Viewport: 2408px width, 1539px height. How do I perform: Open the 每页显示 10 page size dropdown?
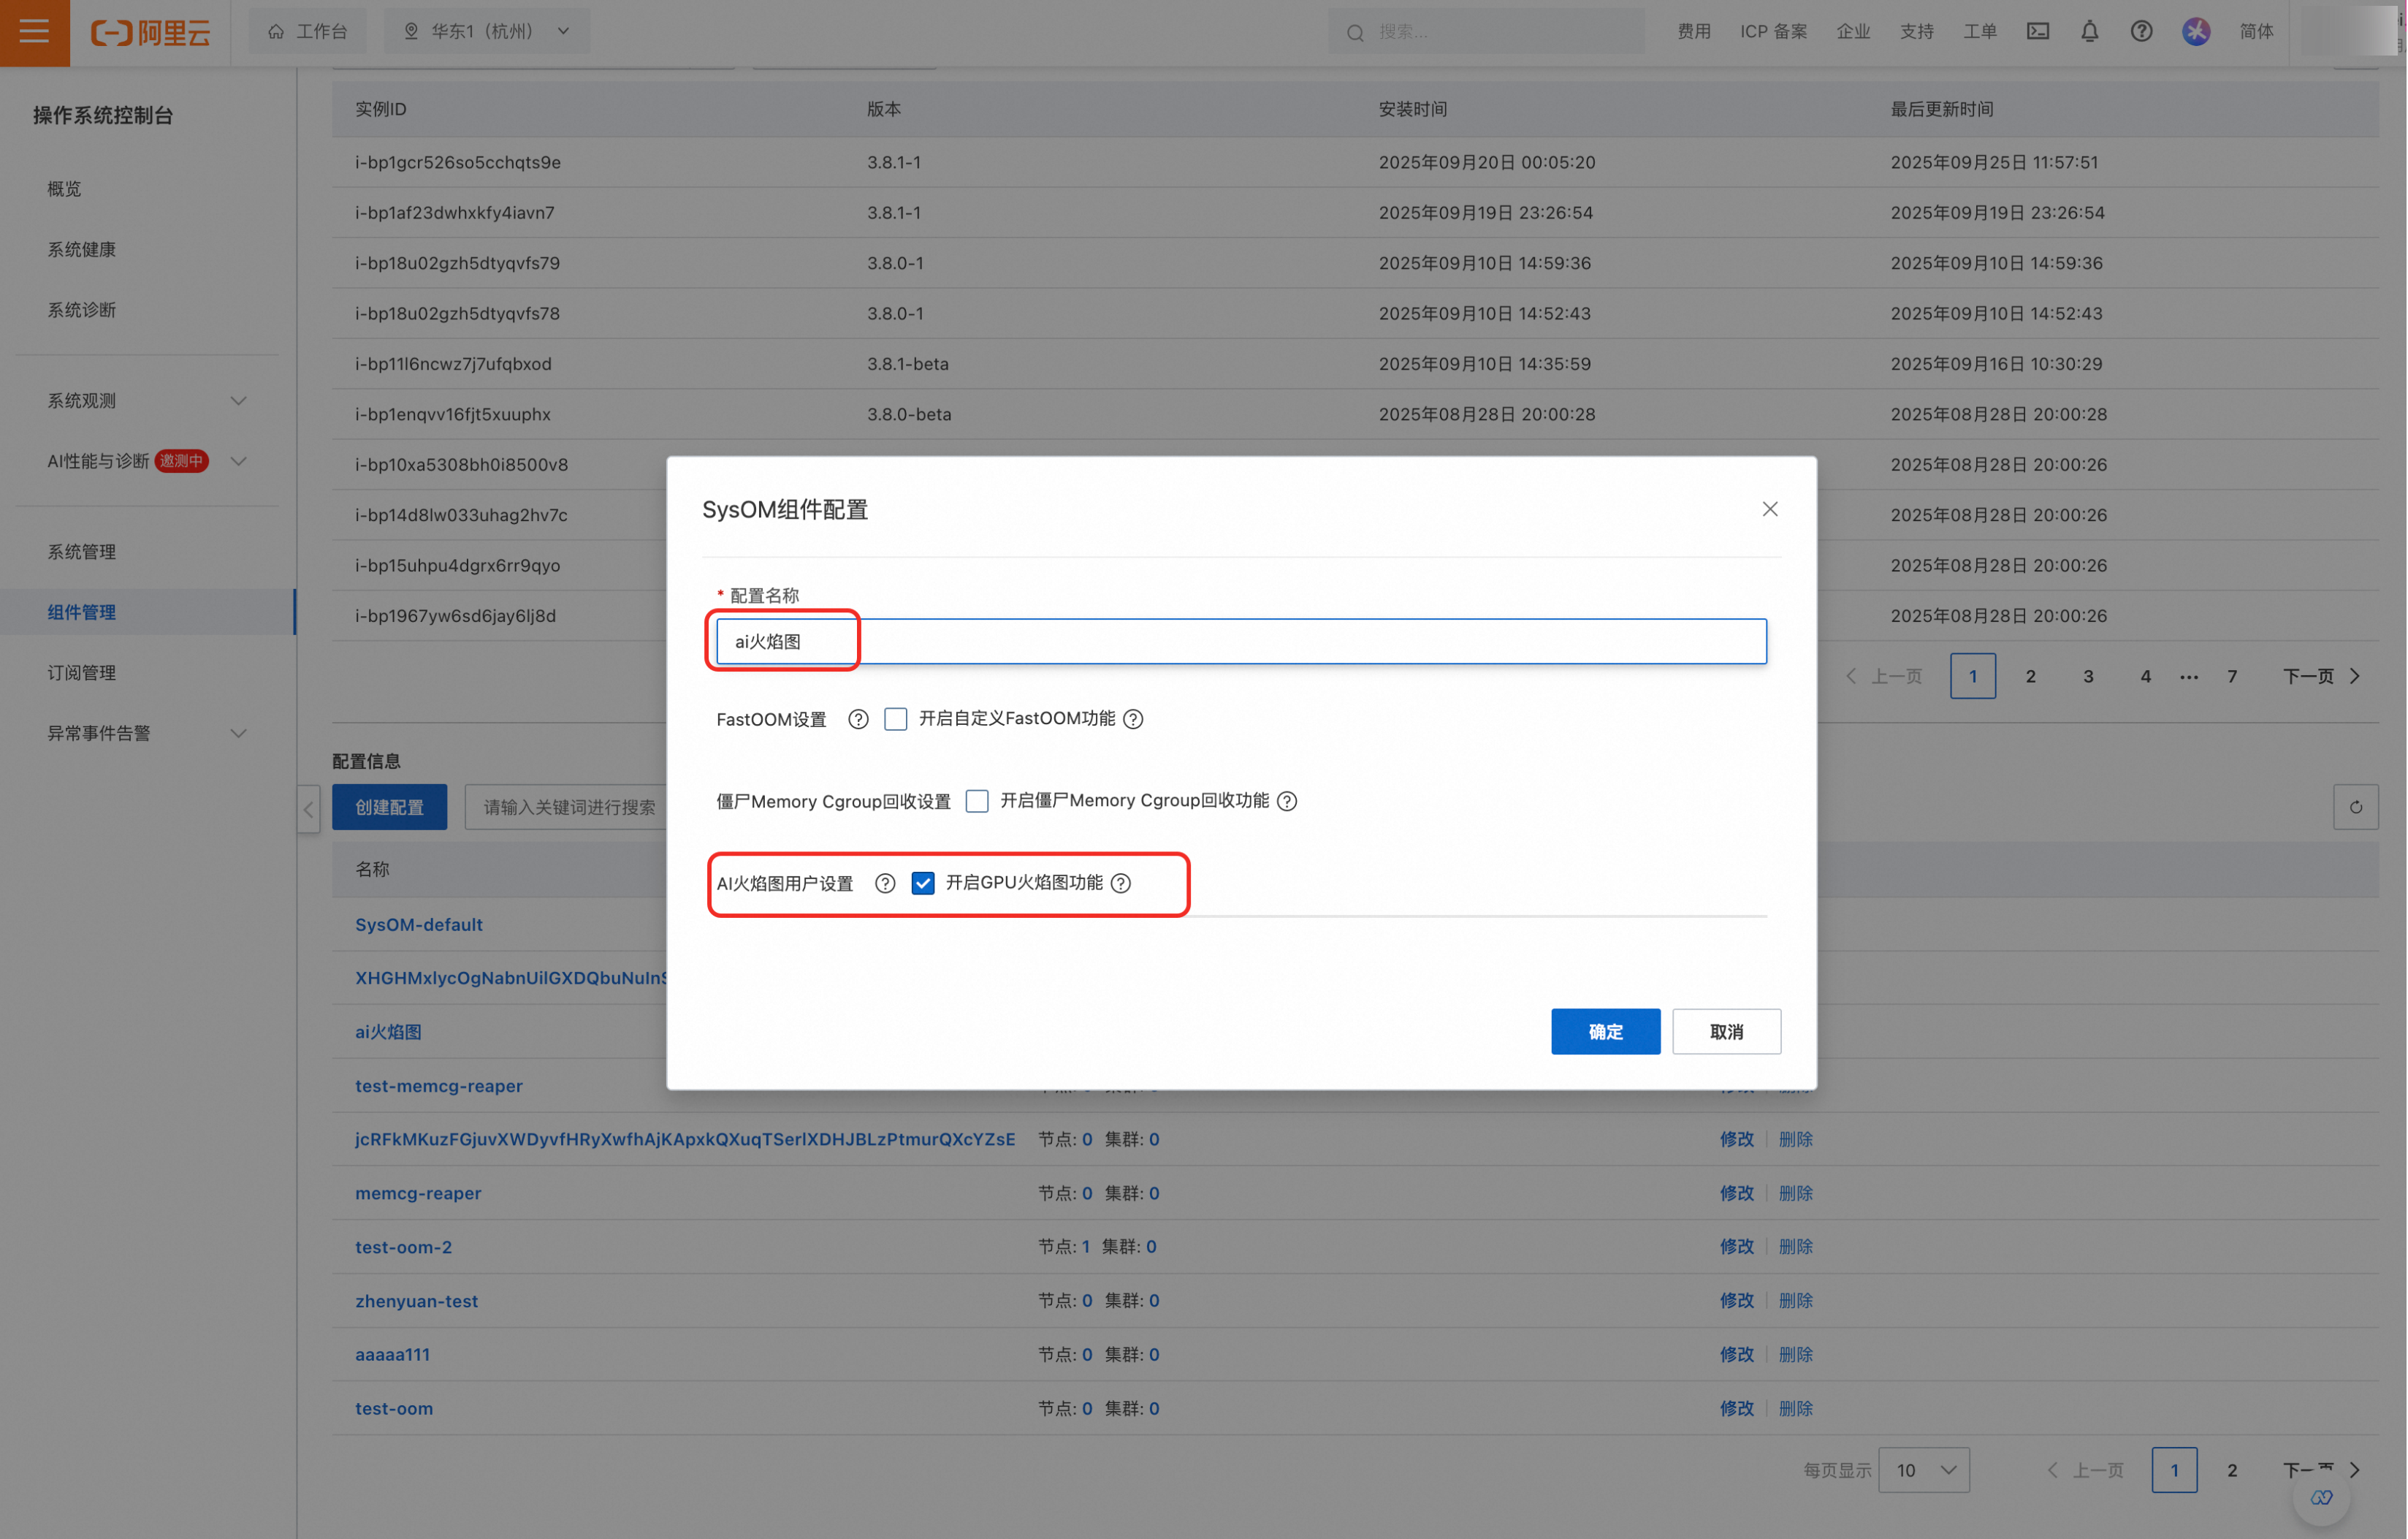tap(1923, 1470)
